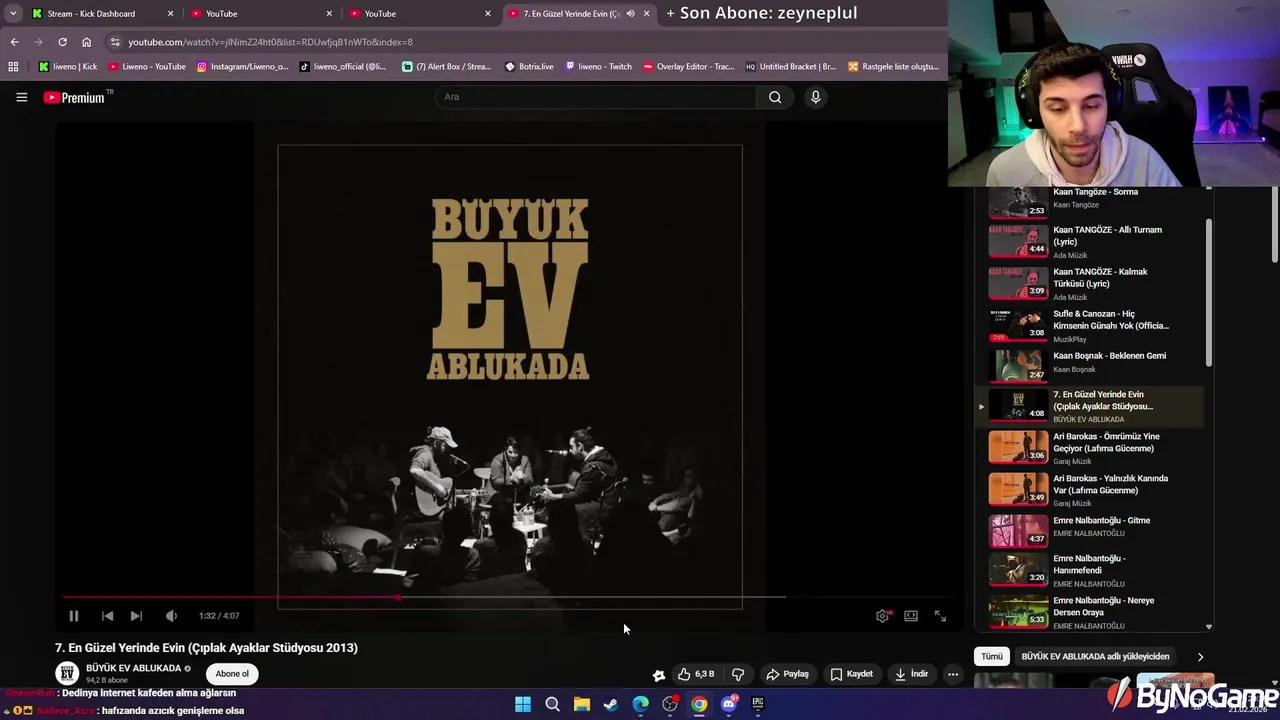
Task: Close the Stream - Kick Dashboard tab
Action: [170, 14]
